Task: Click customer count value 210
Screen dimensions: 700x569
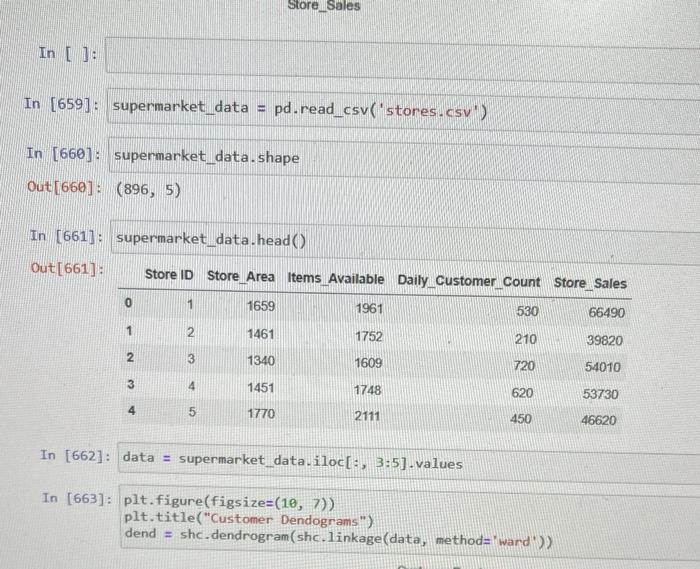Action: (x=525, y=339)
